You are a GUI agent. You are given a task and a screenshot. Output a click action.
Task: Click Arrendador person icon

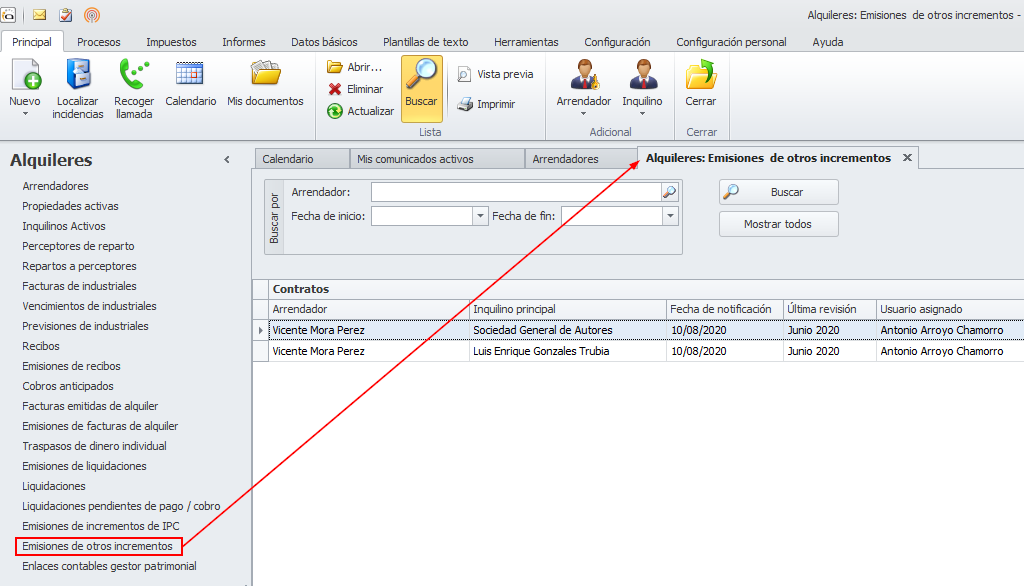tap(584, 74)
